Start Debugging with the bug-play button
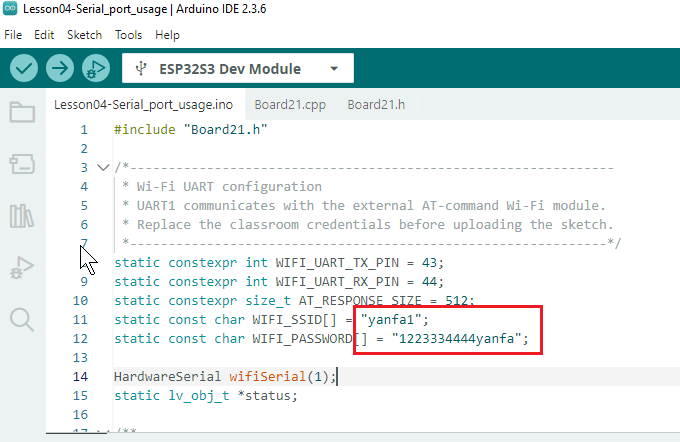 [96, 68]
